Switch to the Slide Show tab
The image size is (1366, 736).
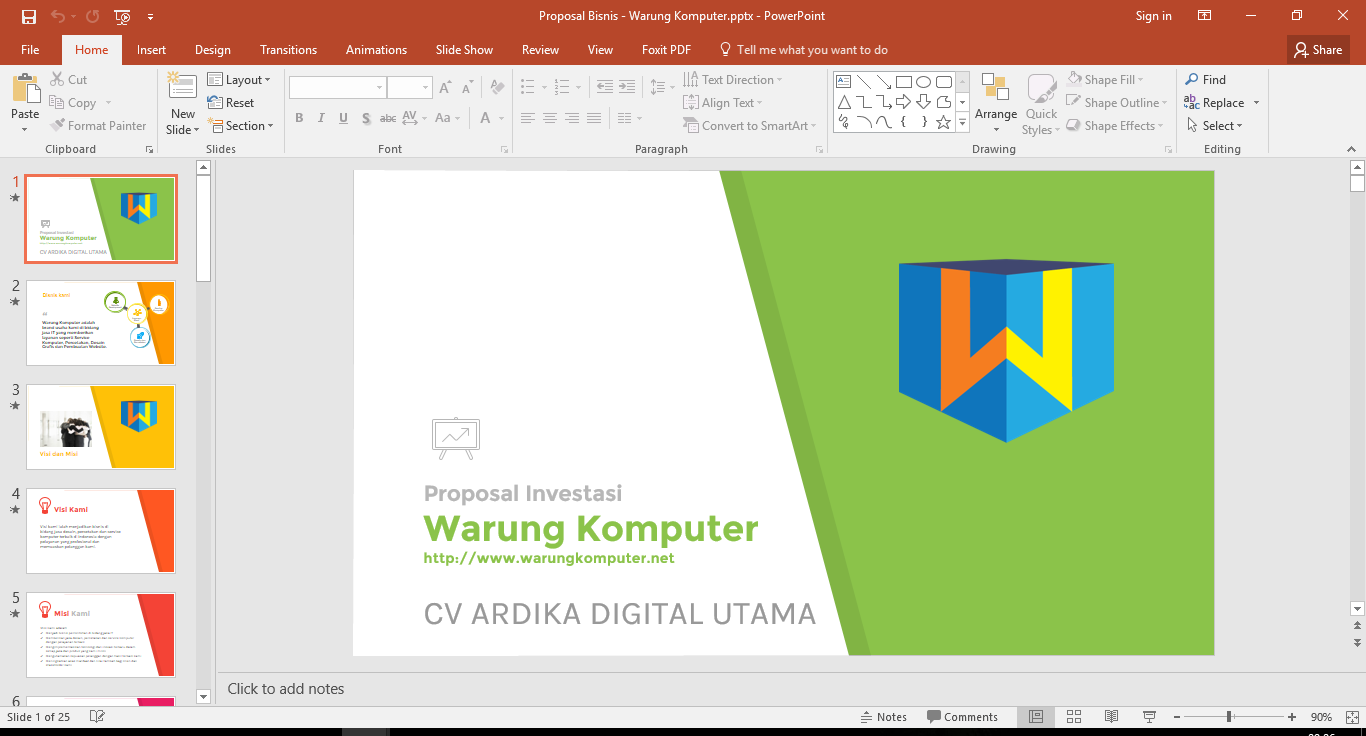(464, 50)
